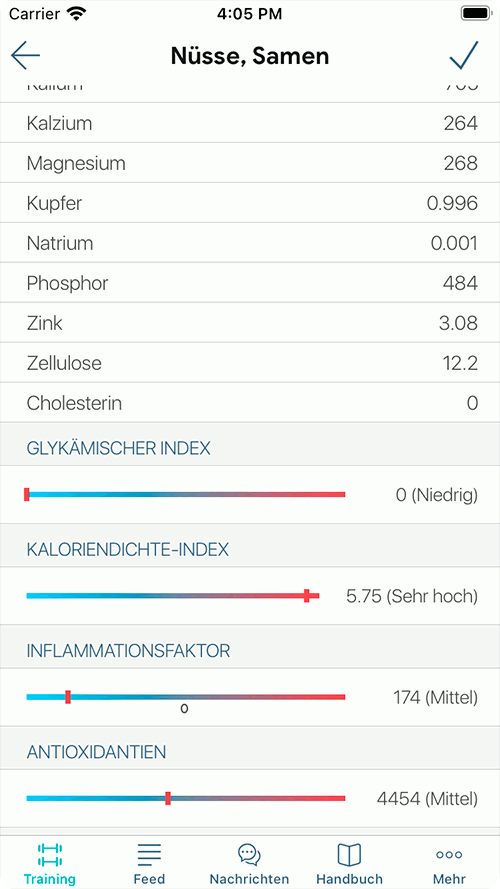Confirm with the checkmark icon
Viewport: 500px width, 889px height.
(464, 55)
